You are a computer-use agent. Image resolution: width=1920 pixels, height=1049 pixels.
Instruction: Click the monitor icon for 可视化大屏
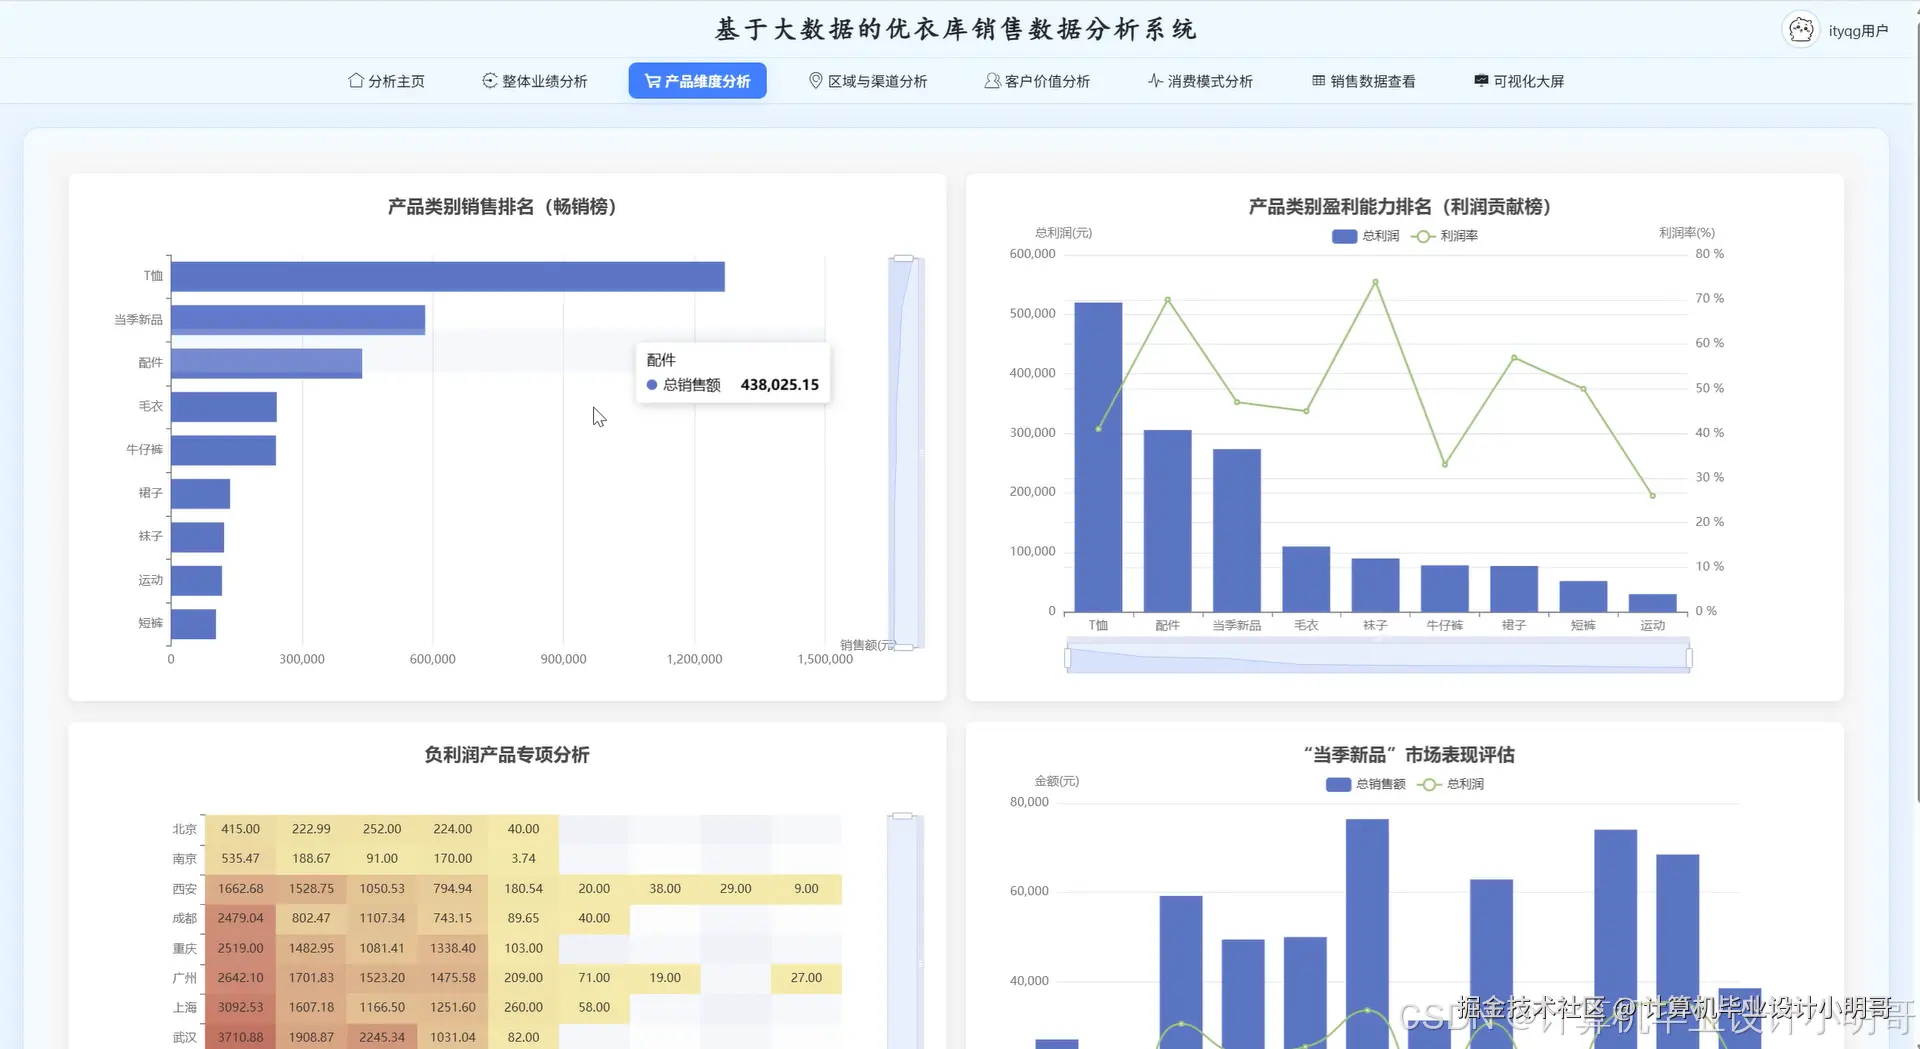tap(1481, 81)
